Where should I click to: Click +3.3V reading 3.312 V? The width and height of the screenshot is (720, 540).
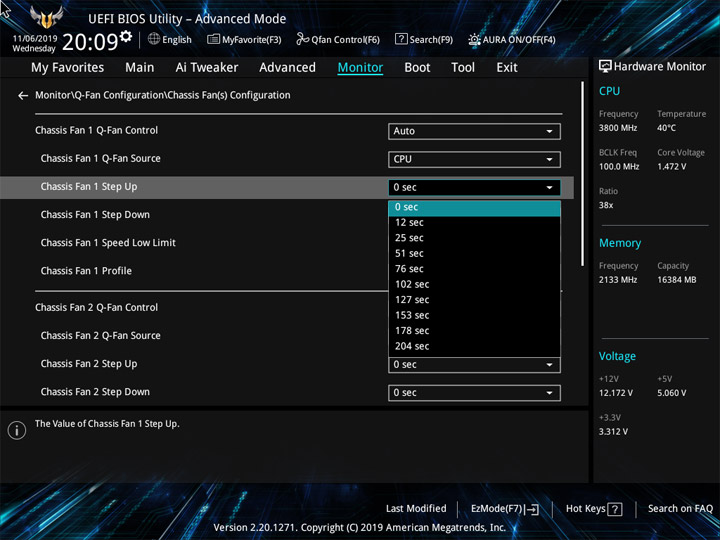pyautogui.click(x=613, y=432)
